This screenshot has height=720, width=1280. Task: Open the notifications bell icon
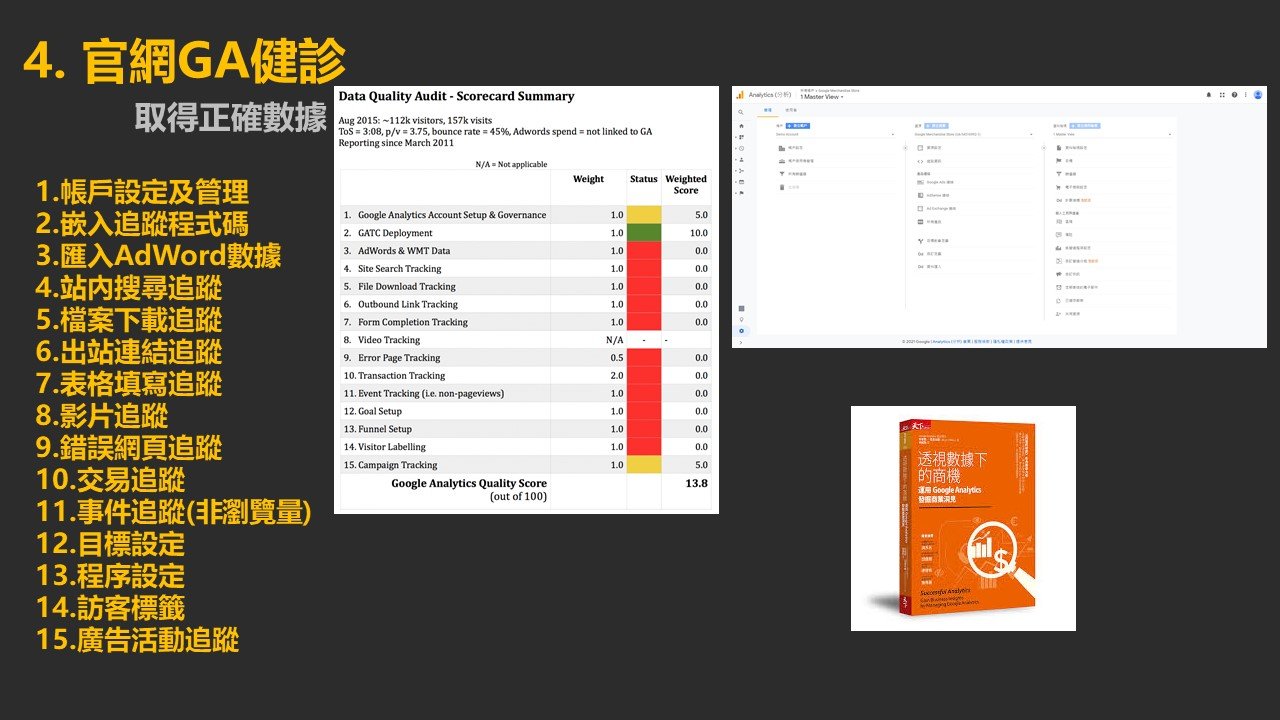click(1208, 95)
